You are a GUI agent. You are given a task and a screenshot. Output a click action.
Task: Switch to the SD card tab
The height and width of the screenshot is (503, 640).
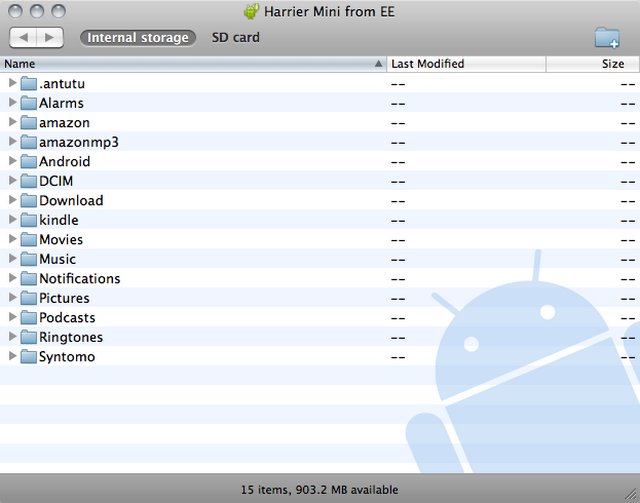235,38
